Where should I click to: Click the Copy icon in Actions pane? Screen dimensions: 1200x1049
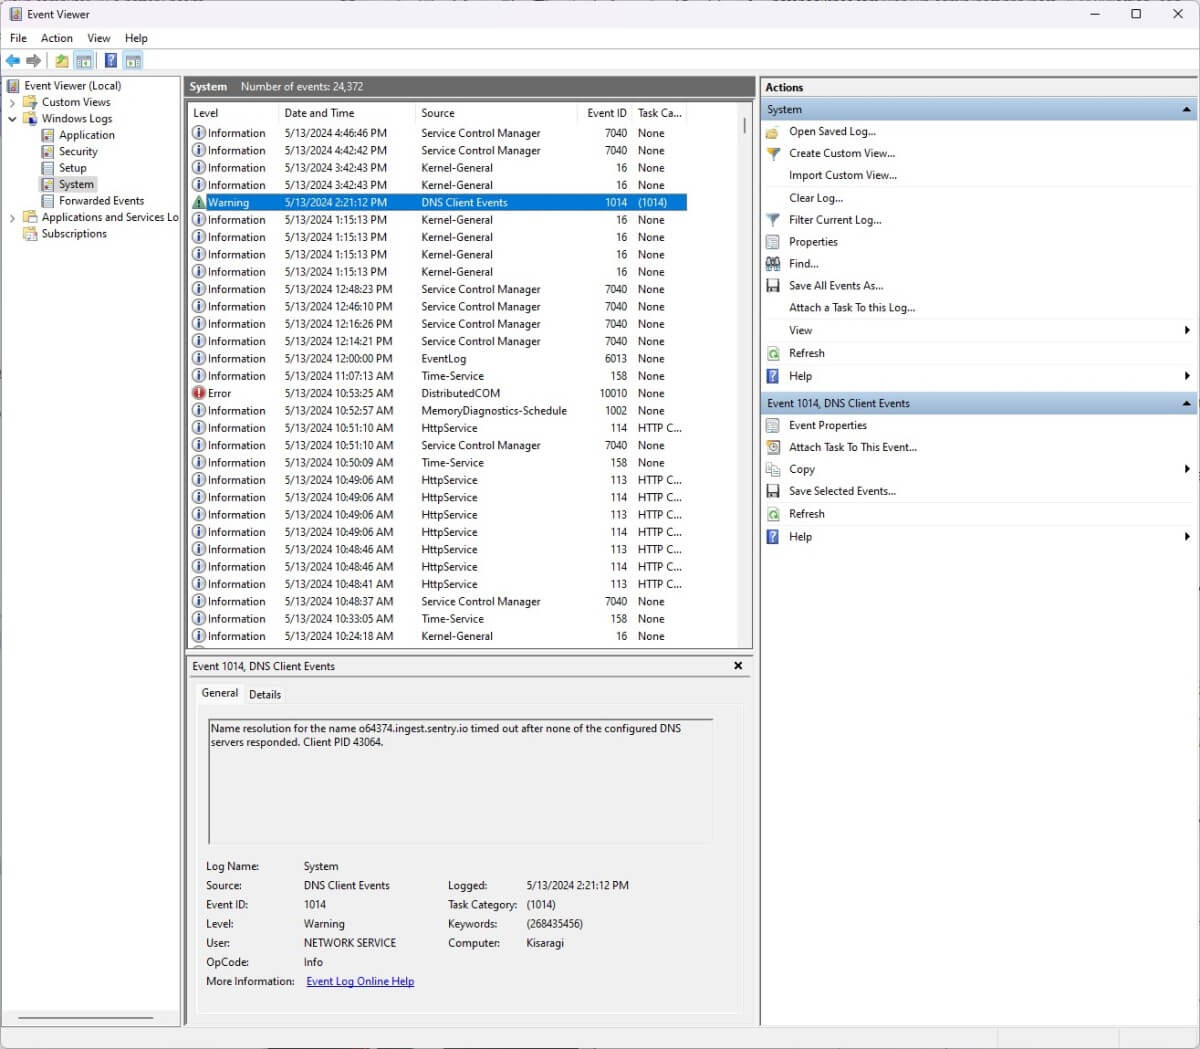point(773,470)
